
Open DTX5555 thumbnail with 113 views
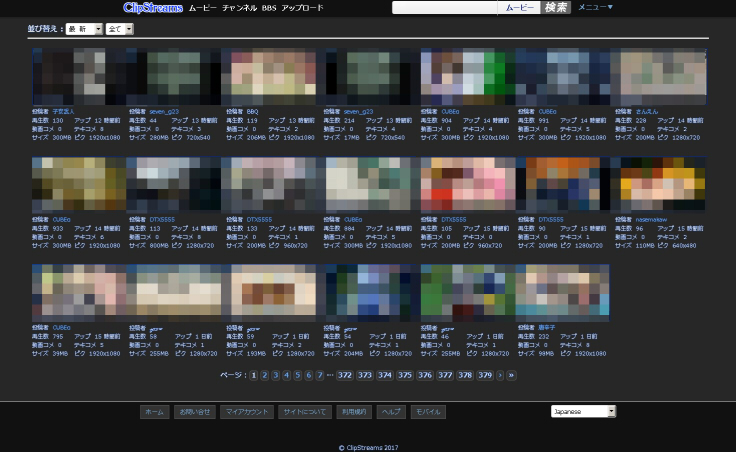pos(173,184)
